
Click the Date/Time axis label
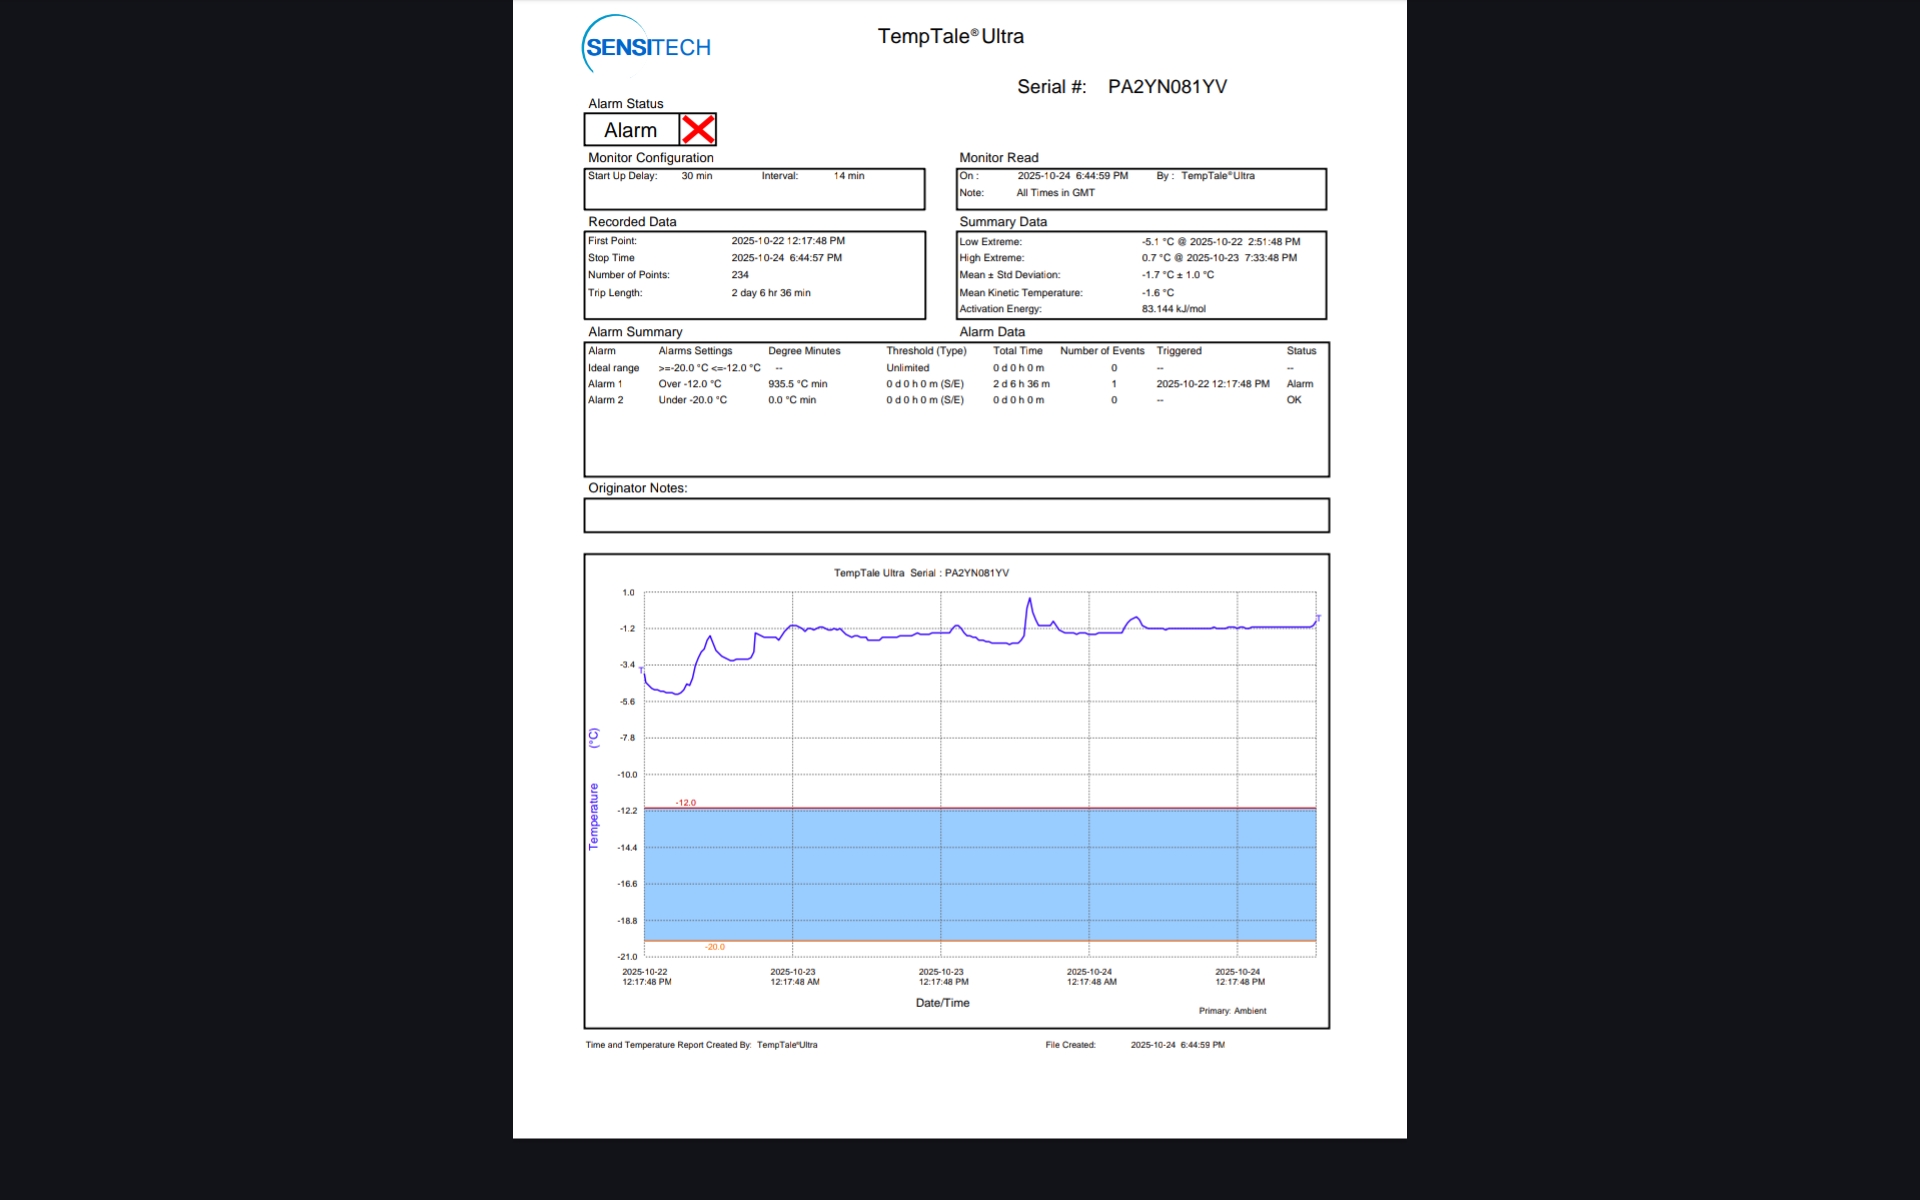942,1003
